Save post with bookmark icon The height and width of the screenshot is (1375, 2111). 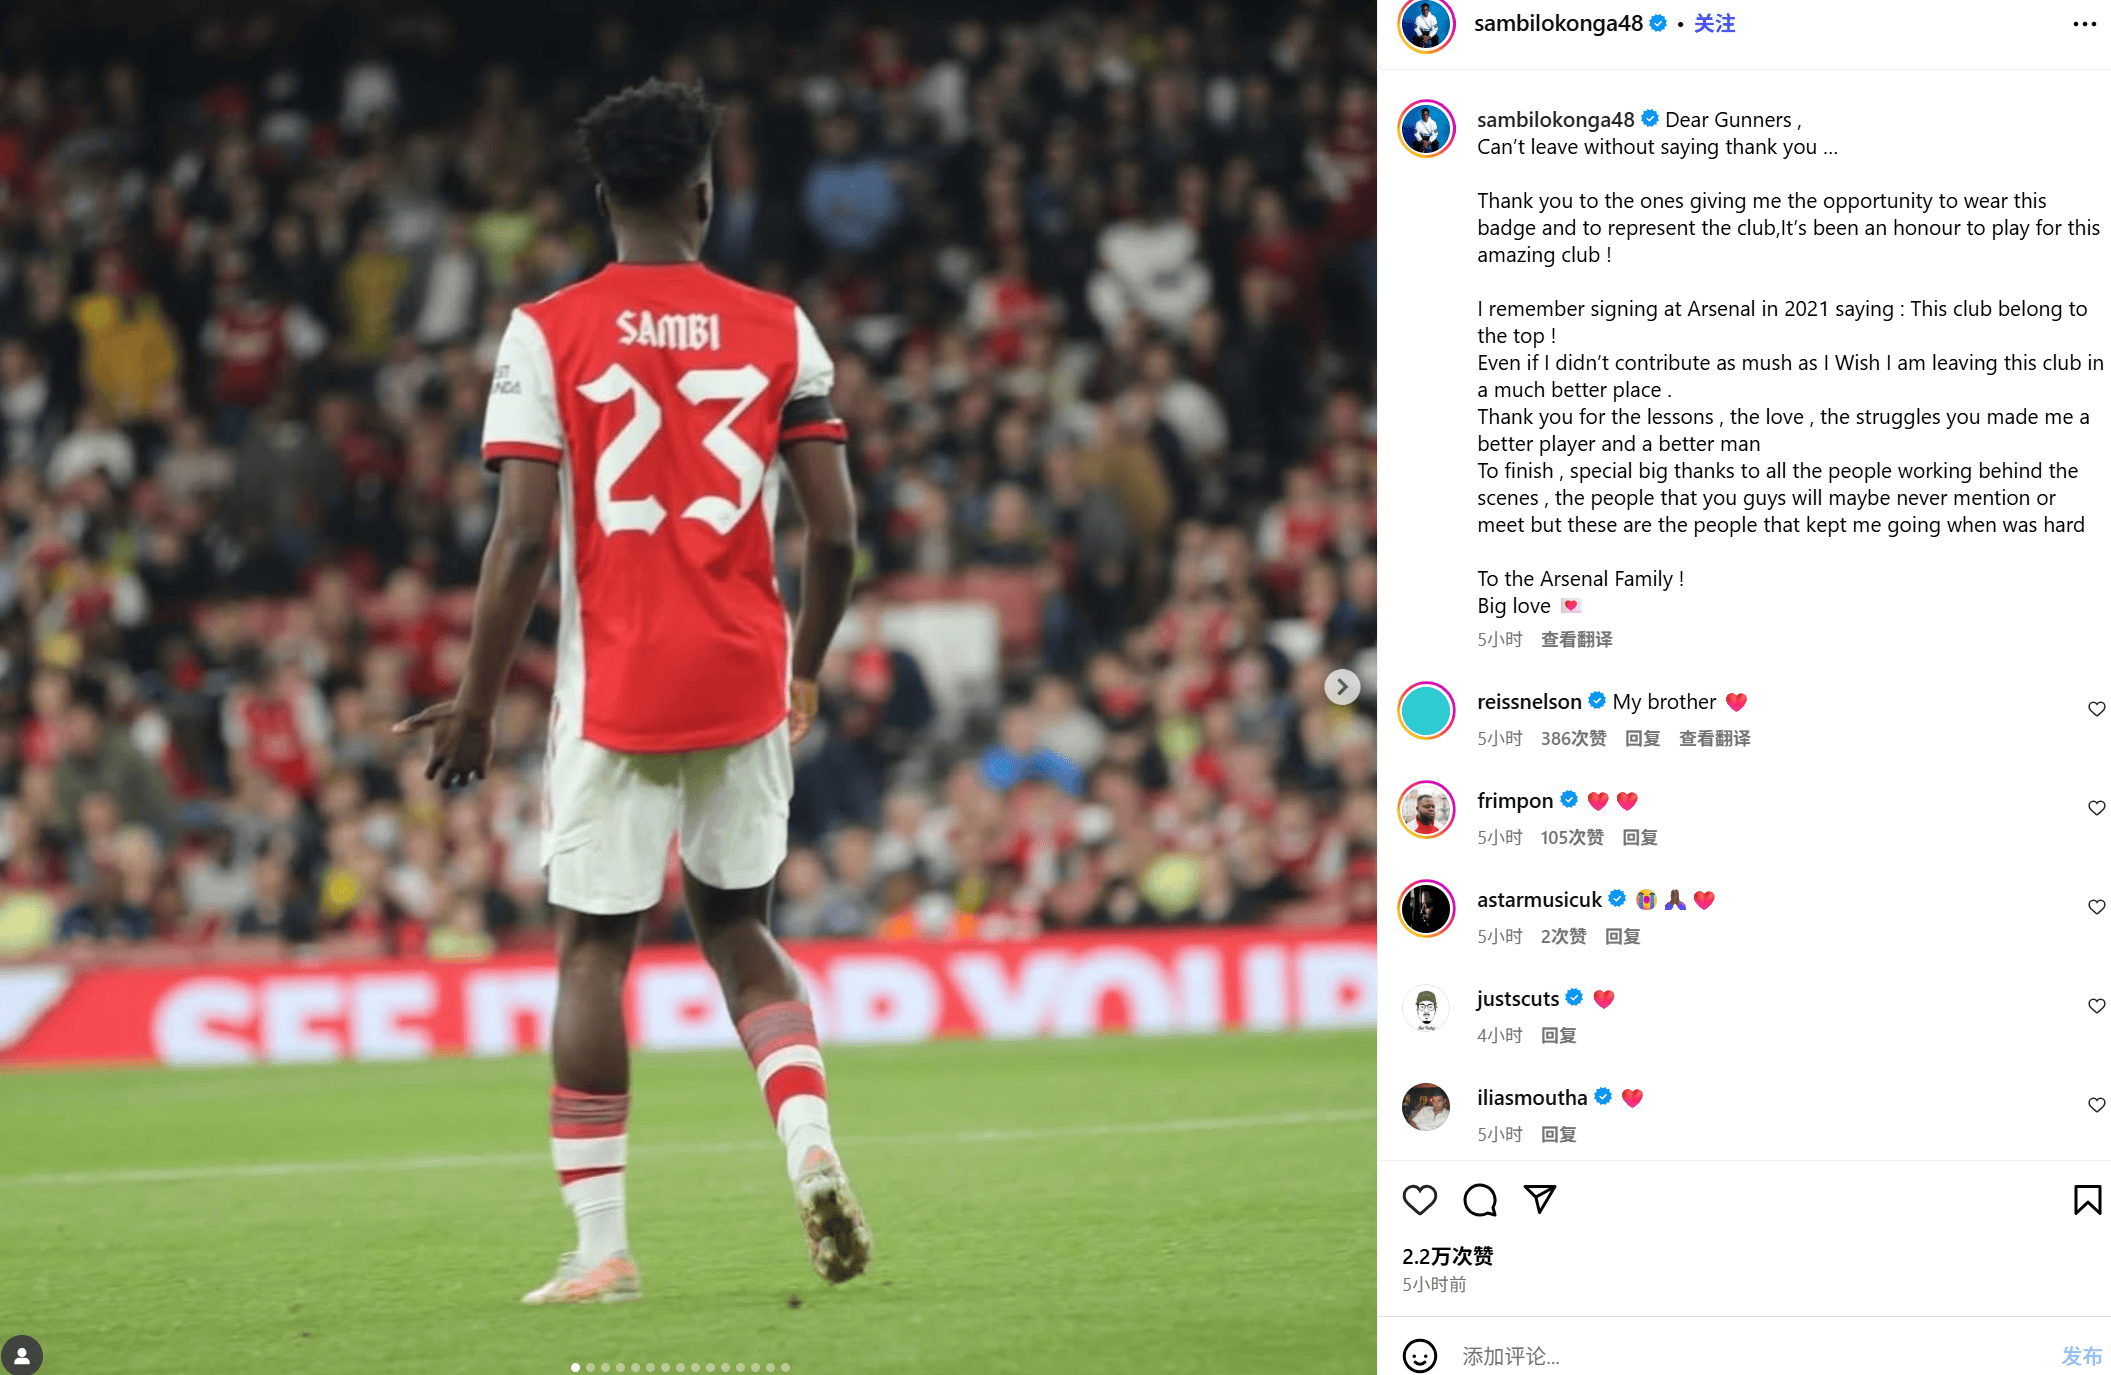point(2087,1199)
